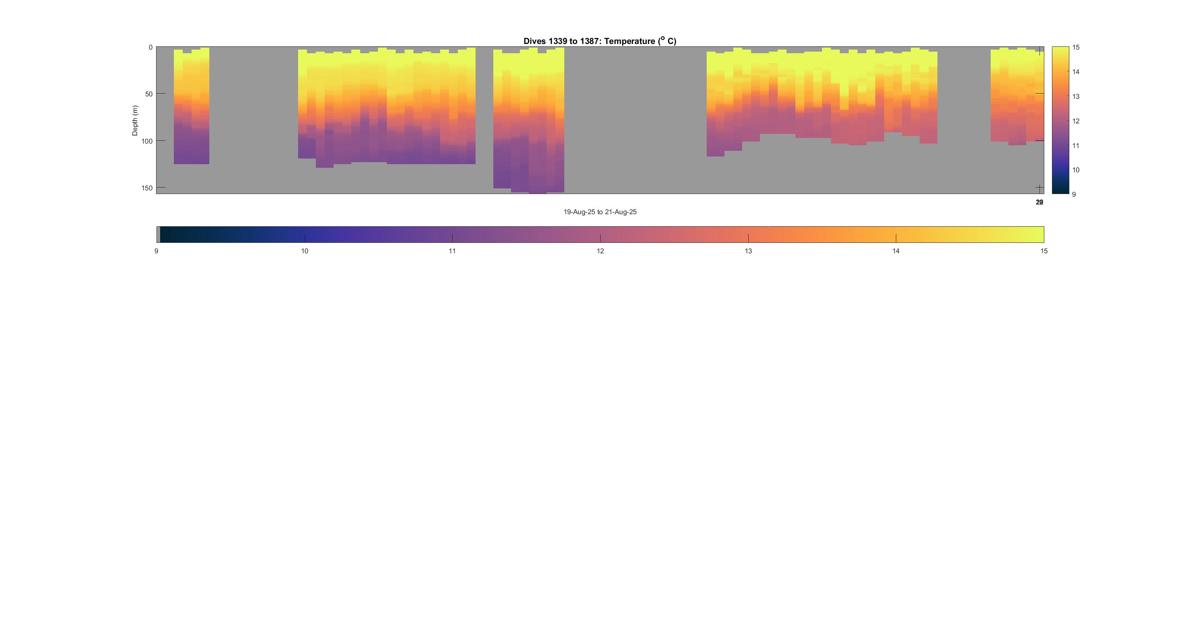Click the 9 label on the vertical colorbar

click(x=1074, y=194)
